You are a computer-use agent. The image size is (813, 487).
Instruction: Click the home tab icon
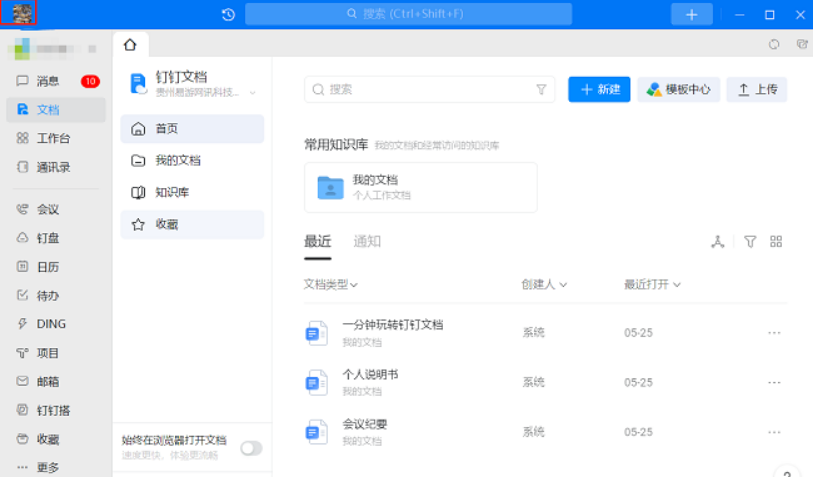click(x=130, y=45)
